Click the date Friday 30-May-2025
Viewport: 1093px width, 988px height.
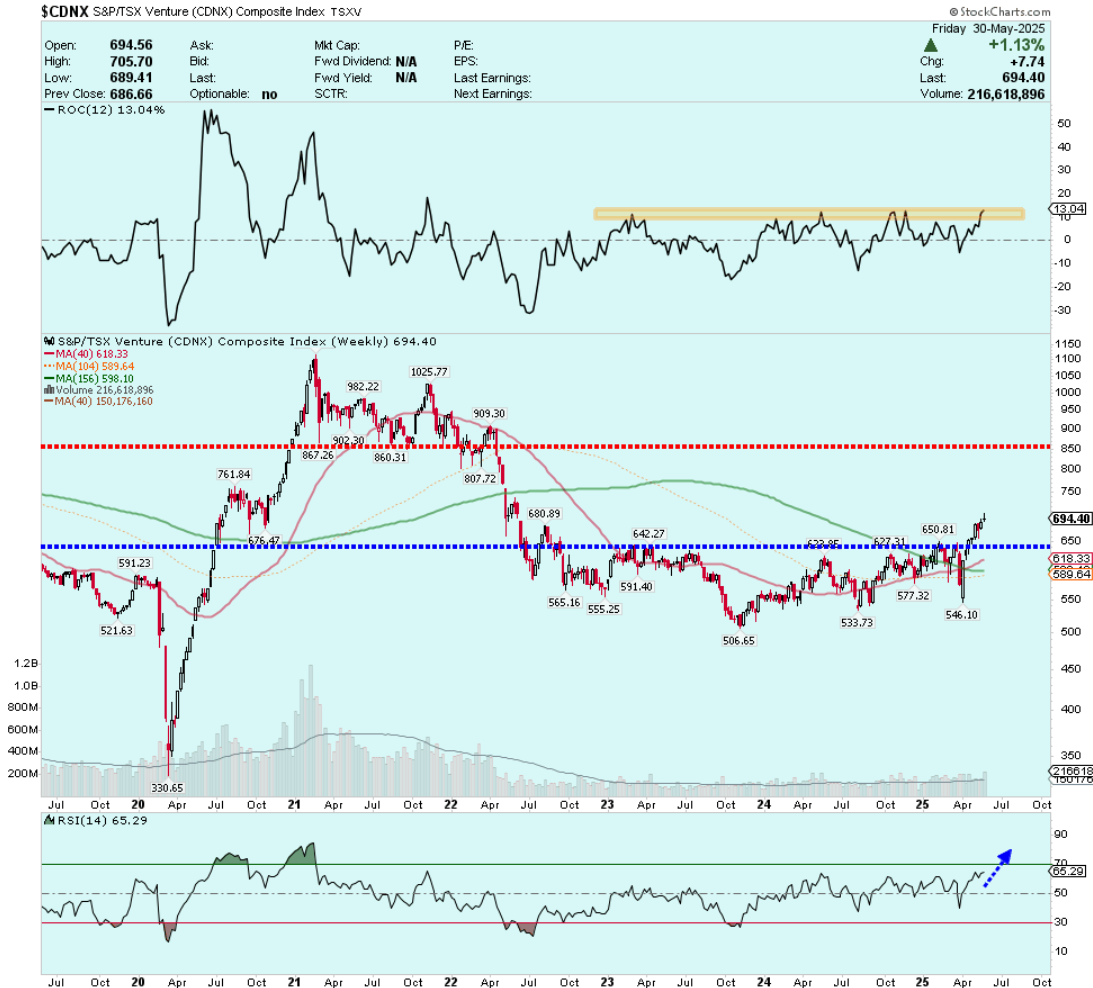[x=988, y=29]
